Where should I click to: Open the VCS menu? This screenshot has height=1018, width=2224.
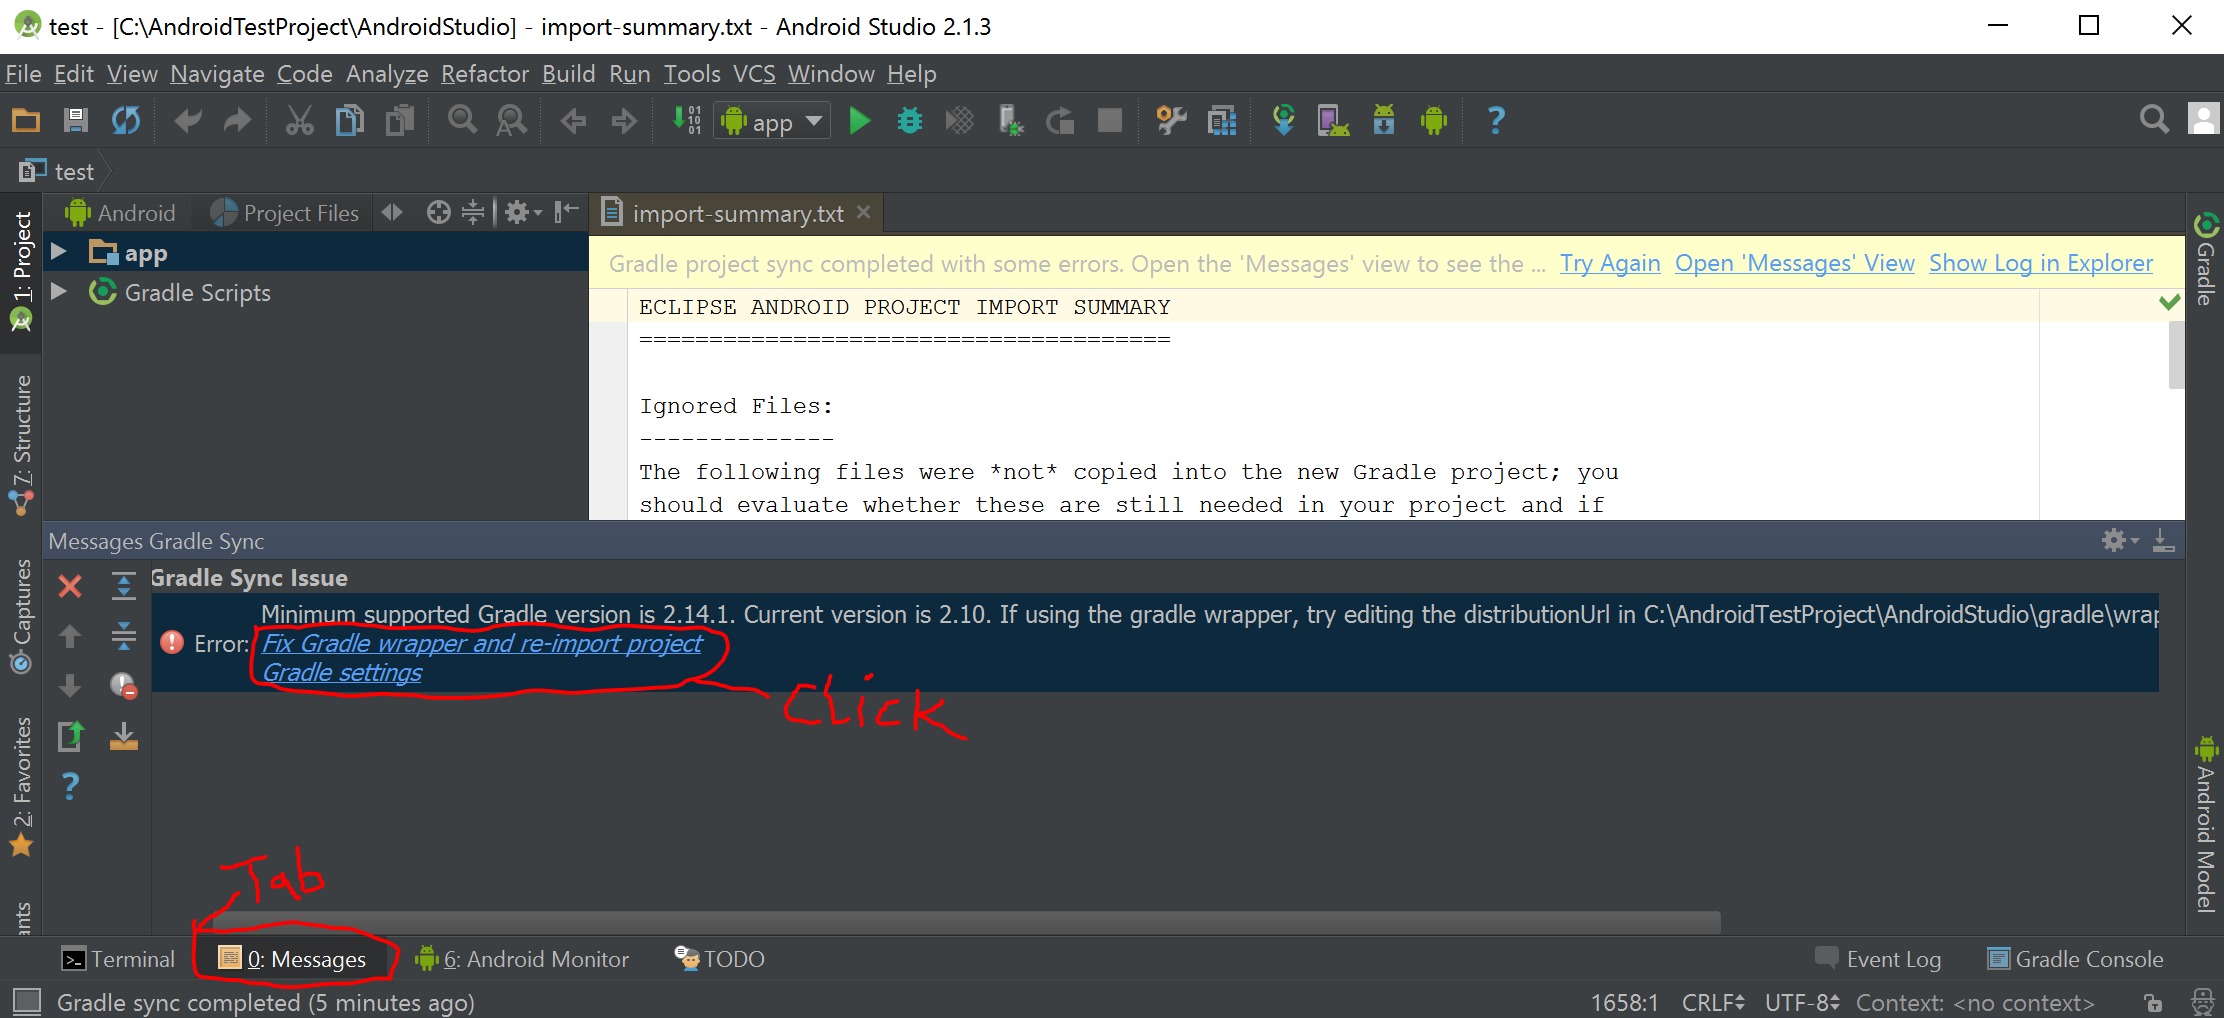pyautogui.click(x=754, y=74)
